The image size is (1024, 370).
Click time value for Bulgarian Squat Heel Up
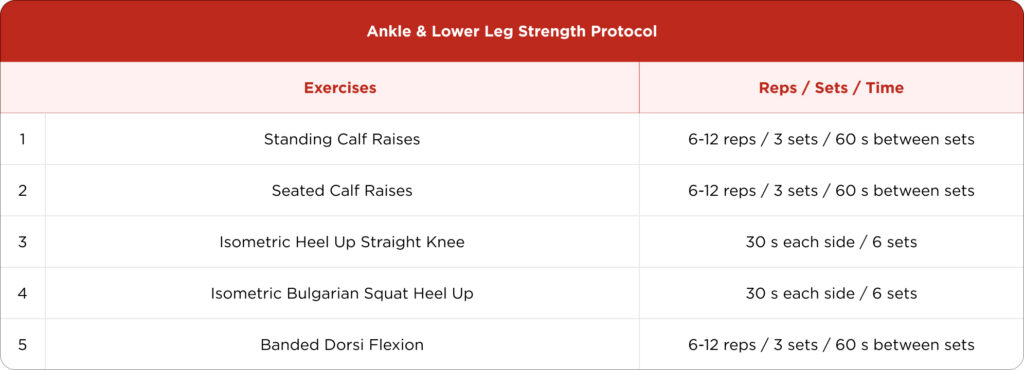(x=831, y=294)
